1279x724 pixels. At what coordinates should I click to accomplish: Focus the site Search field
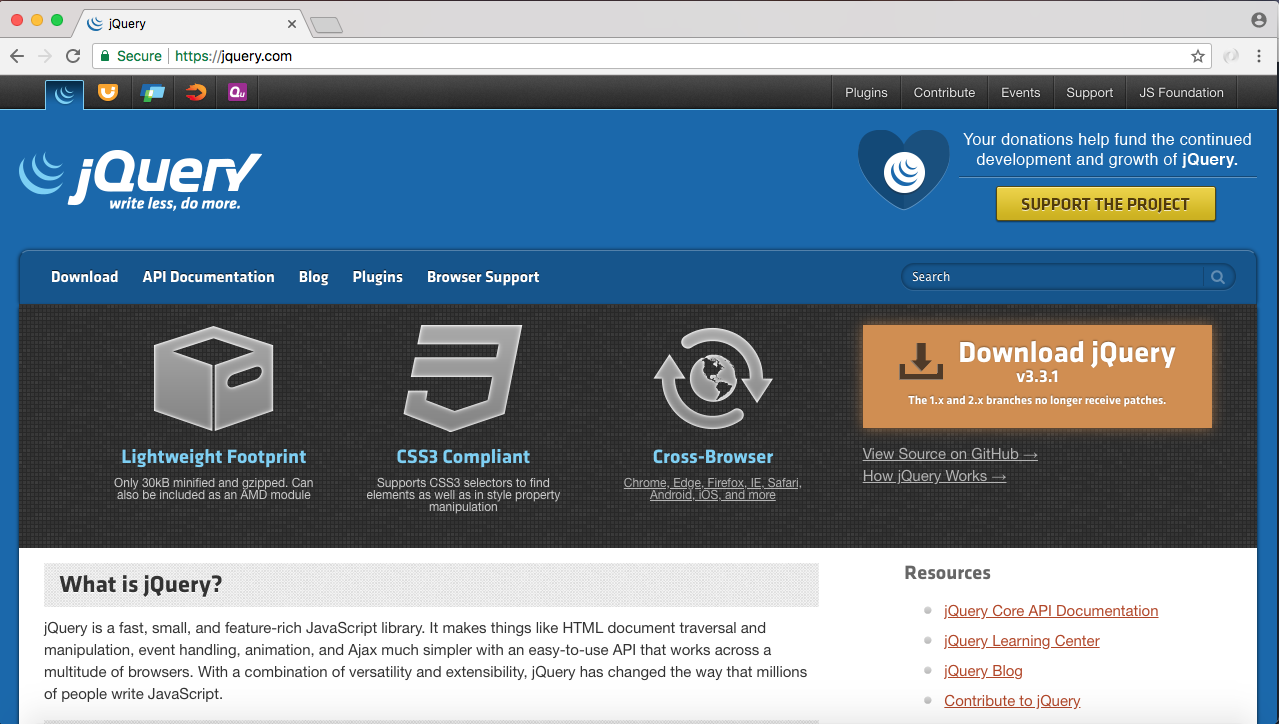click(1052, 277)
